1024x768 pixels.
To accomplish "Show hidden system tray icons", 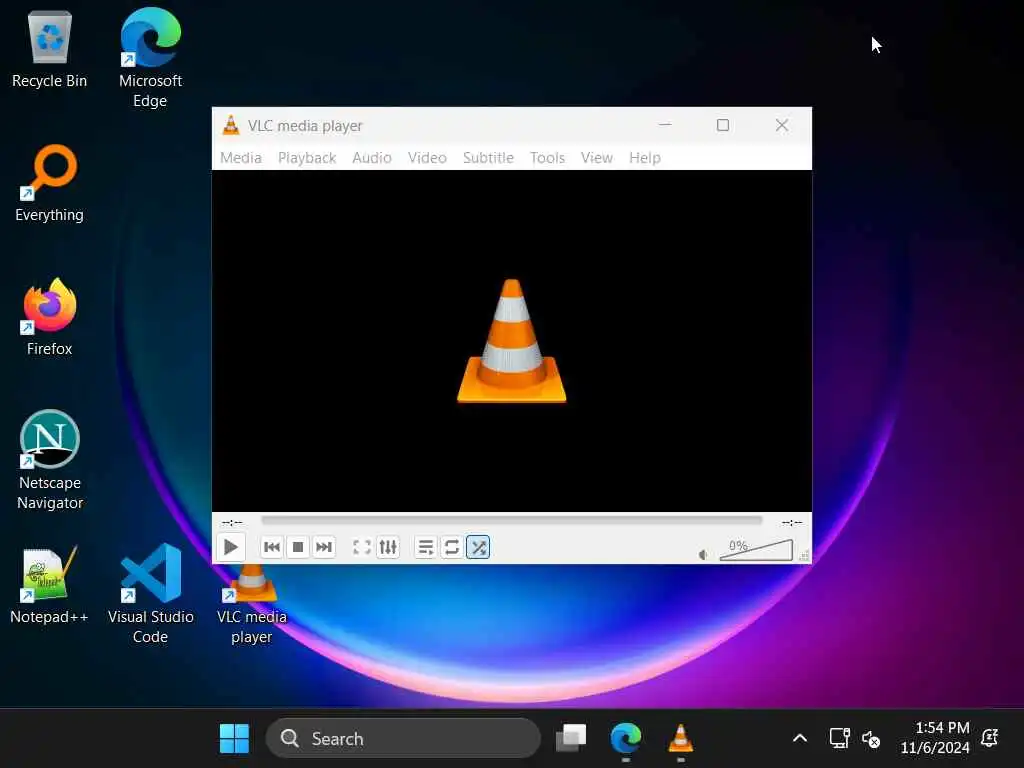I will click(799, 739).
